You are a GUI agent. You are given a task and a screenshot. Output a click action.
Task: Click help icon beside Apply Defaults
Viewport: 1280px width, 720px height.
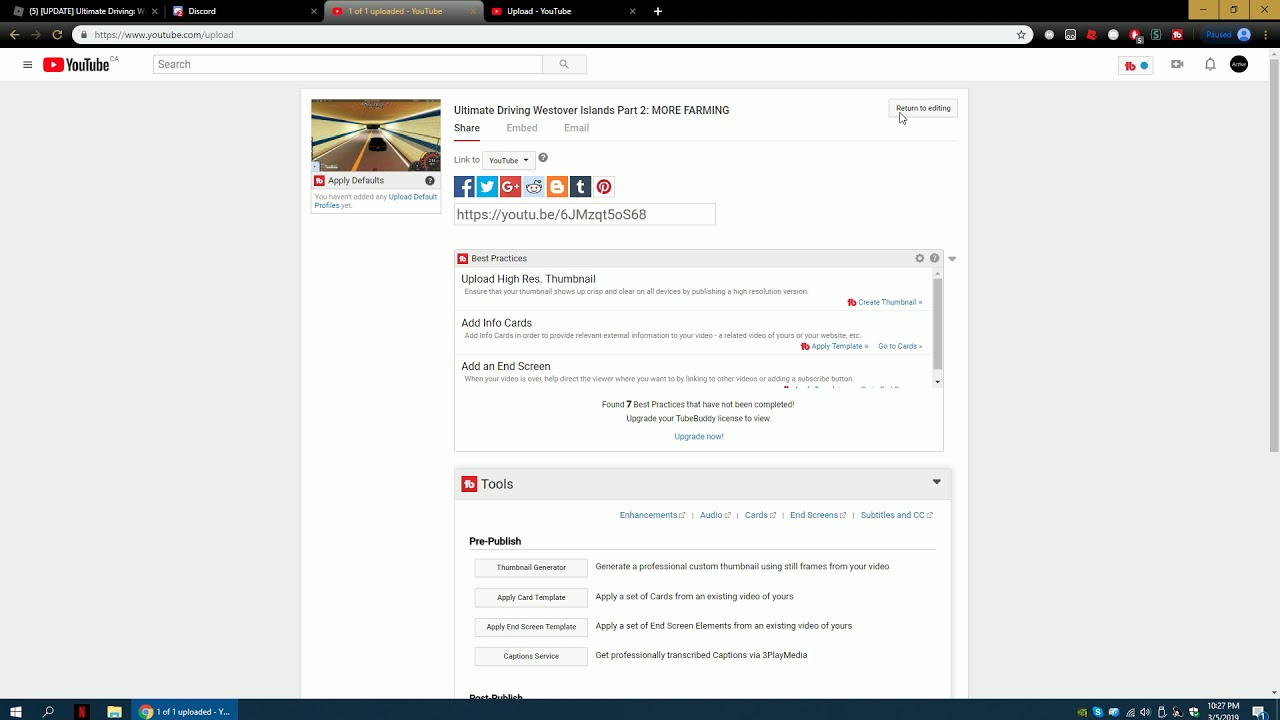tap(430, 181)
